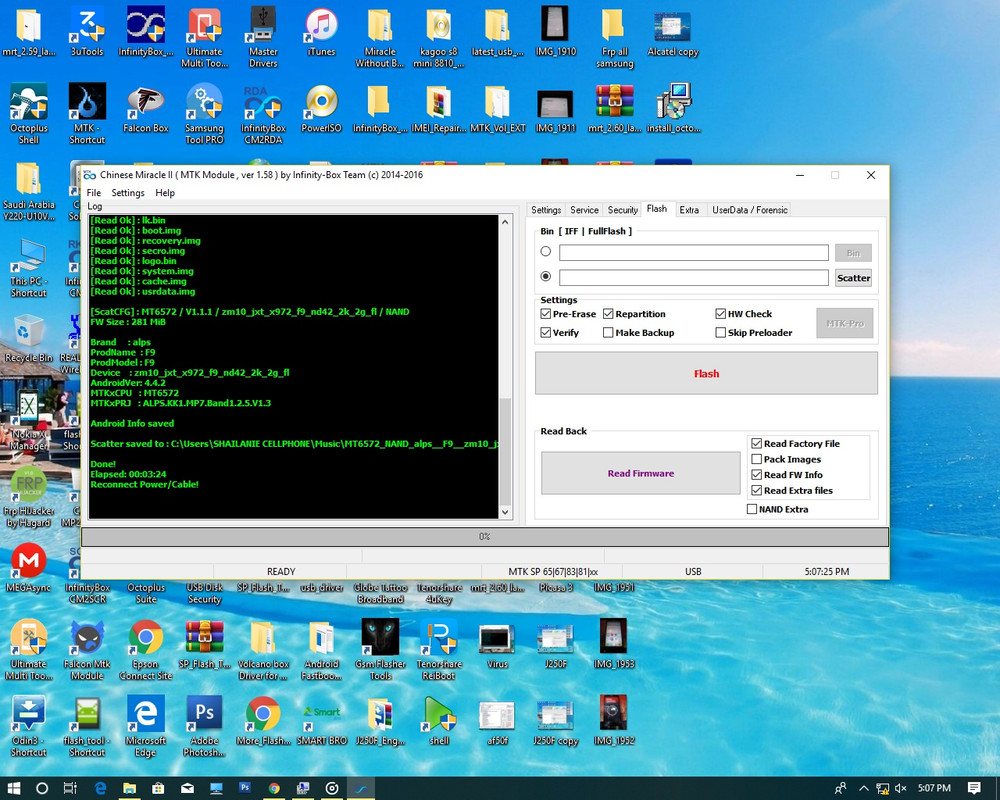
Task: Switch to the Extra tab
Action: click(x=689, y=210)
